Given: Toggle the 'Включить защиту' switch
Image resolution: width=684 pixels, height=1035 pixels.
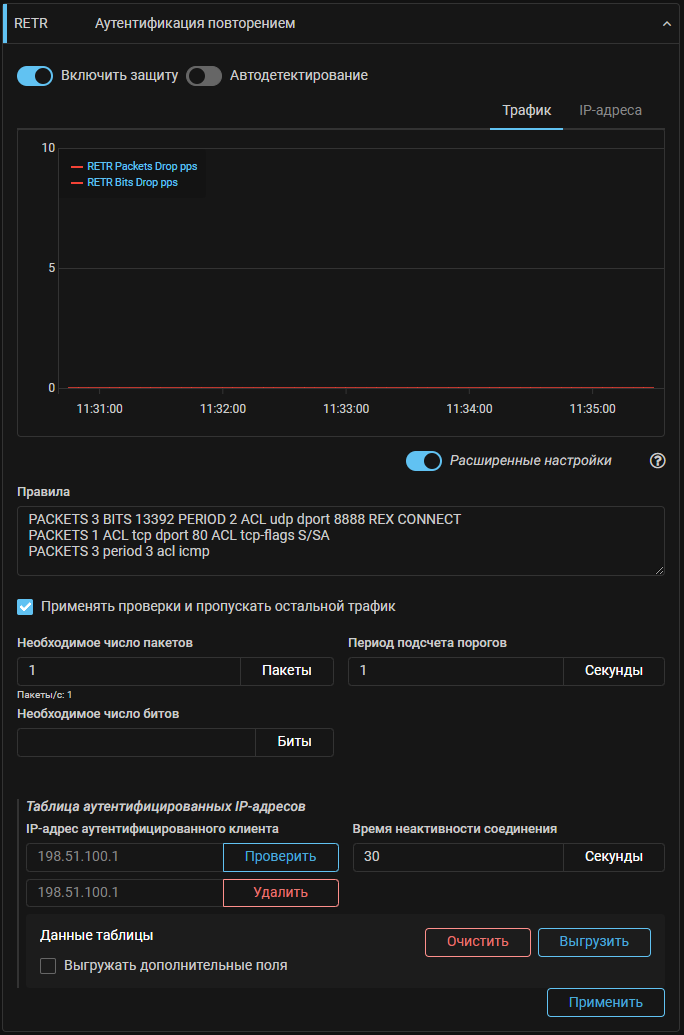Looking at the screenshot, I should [x=35, y=76].
